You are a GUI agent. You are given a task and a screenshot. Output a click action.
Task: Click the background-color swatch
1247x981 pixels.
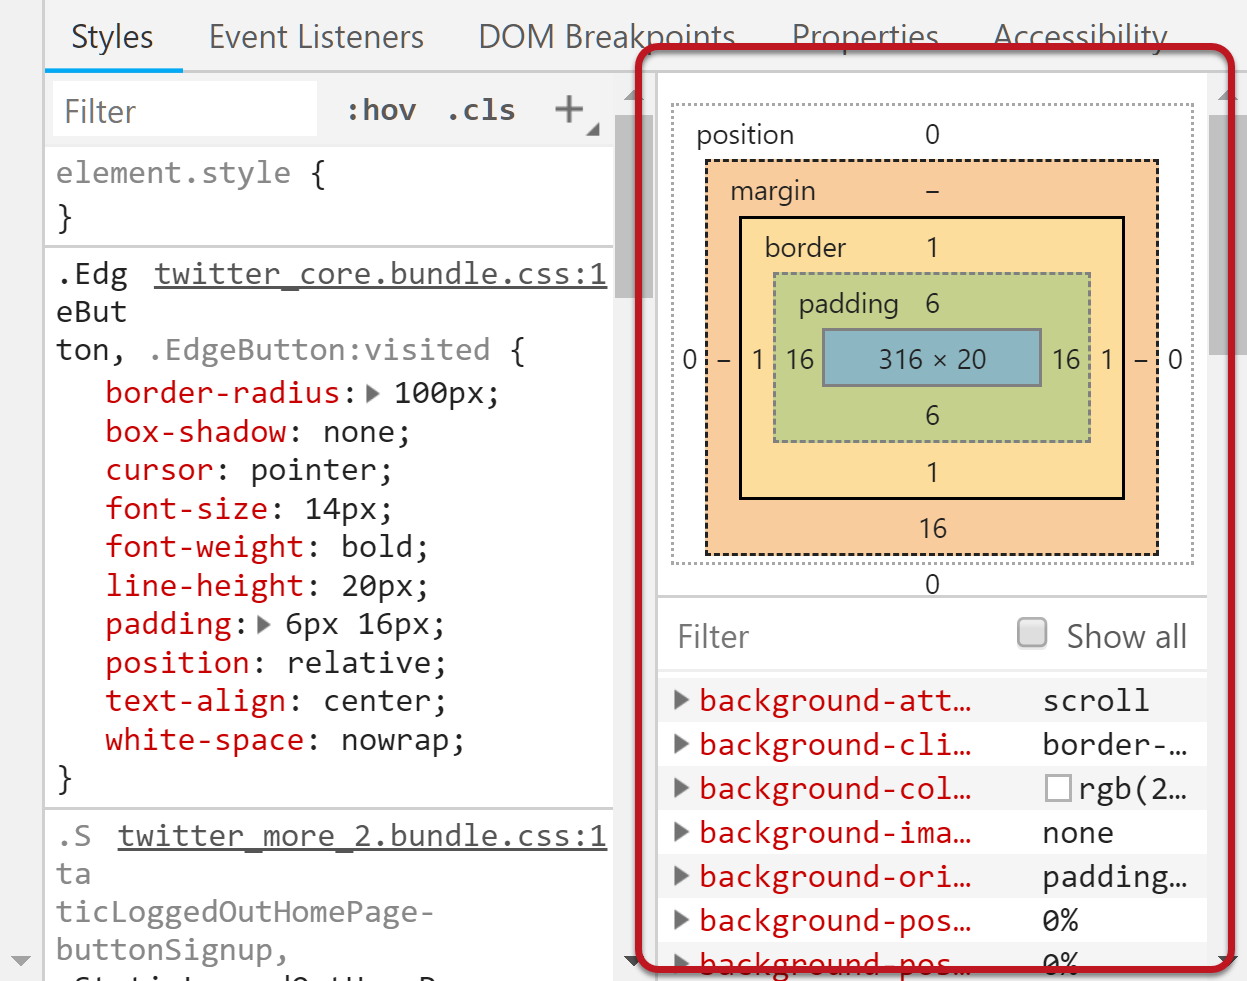point(1057,788)
